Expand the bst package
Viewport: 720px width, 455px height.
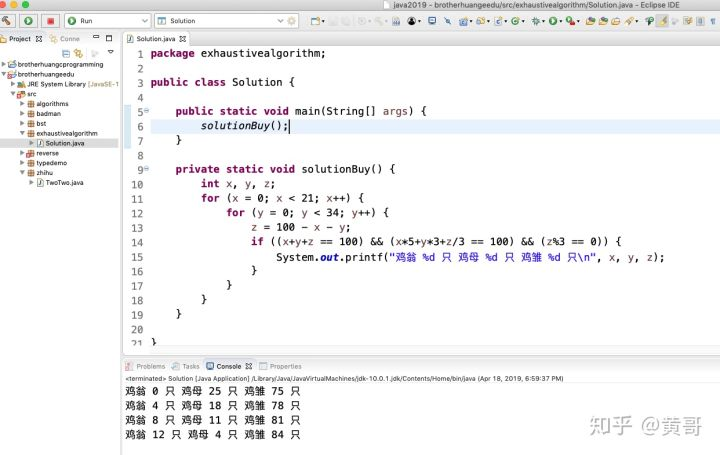(22, 124)
